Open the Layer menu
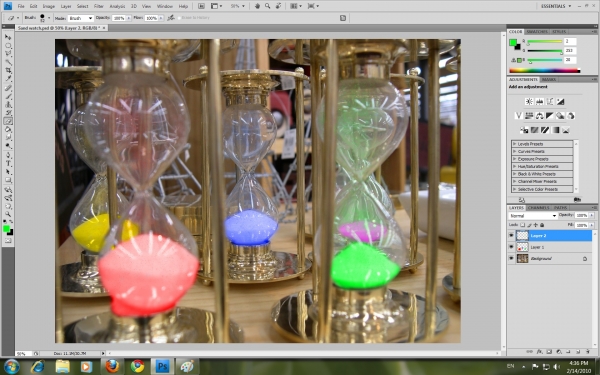Viewport: 600px width, 375px height. click(x=66, y=6)
